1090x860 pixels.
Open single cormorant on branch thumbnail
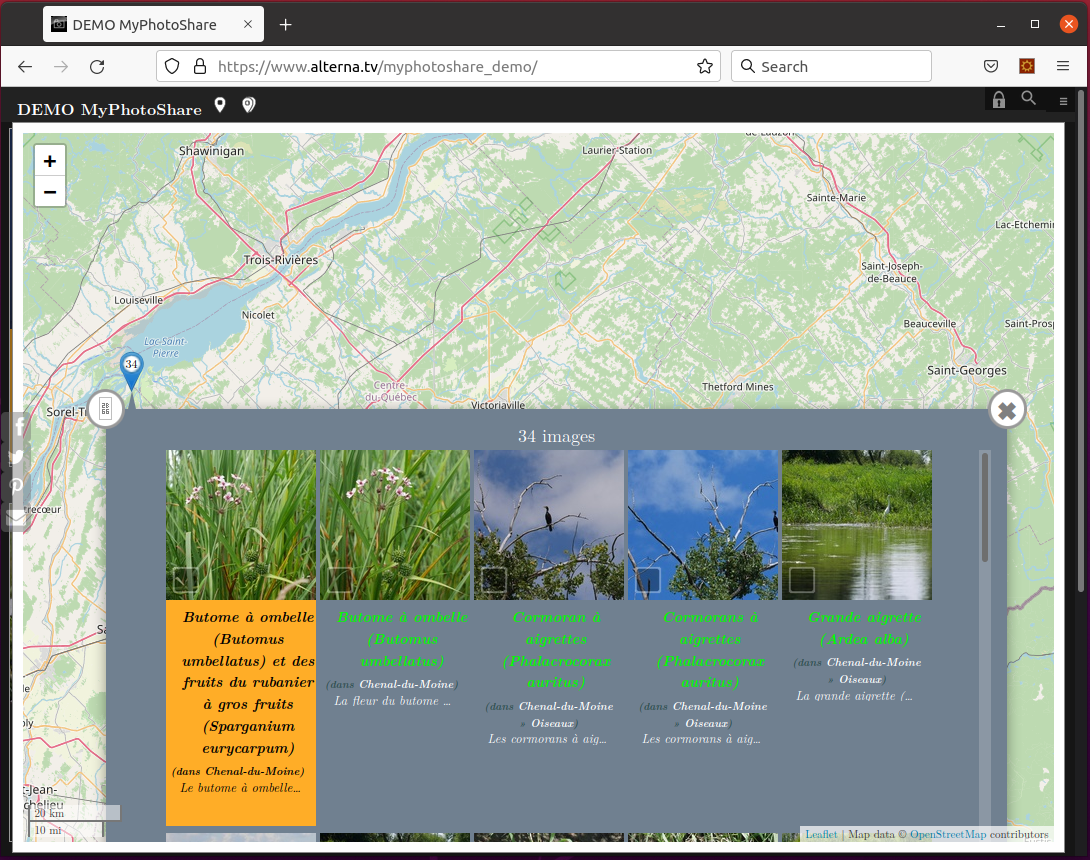tap(549, 525)
